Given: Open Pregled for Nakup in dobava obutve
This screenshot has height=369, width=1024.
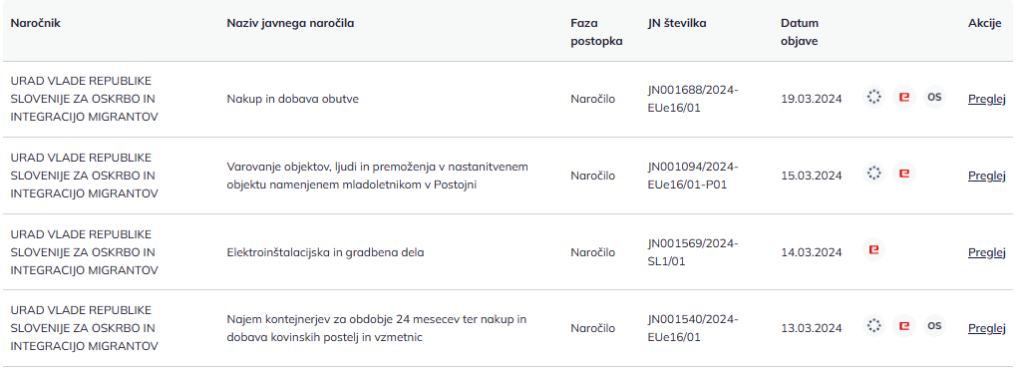Looking at the screenshot, I should click(986, 99).
